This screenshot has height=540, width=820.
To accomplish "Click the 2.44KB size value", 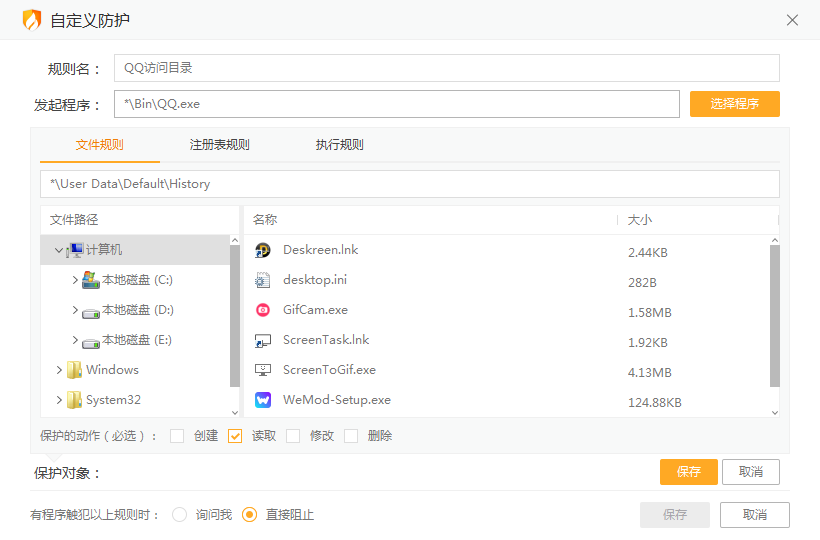I will pos(648,252).
